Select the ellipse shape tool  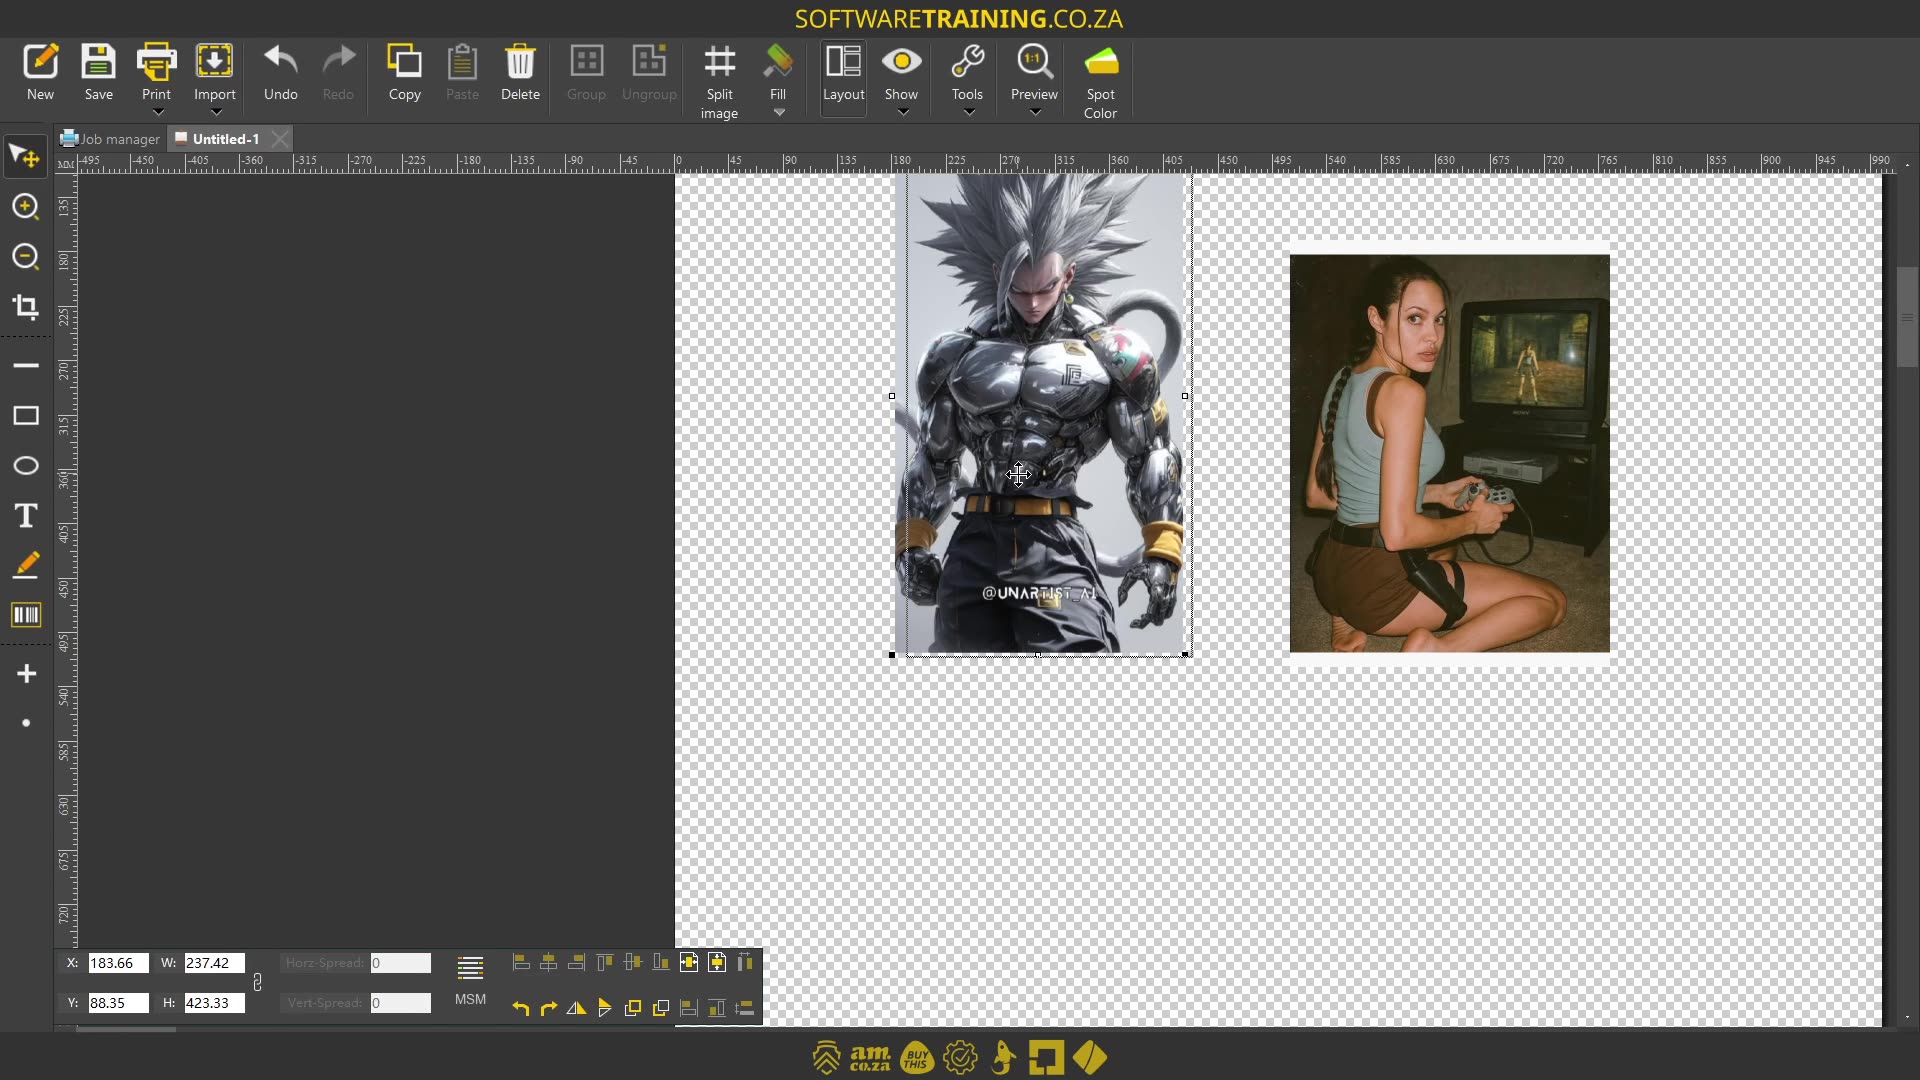pyautogui.click(x=26, y=466)
